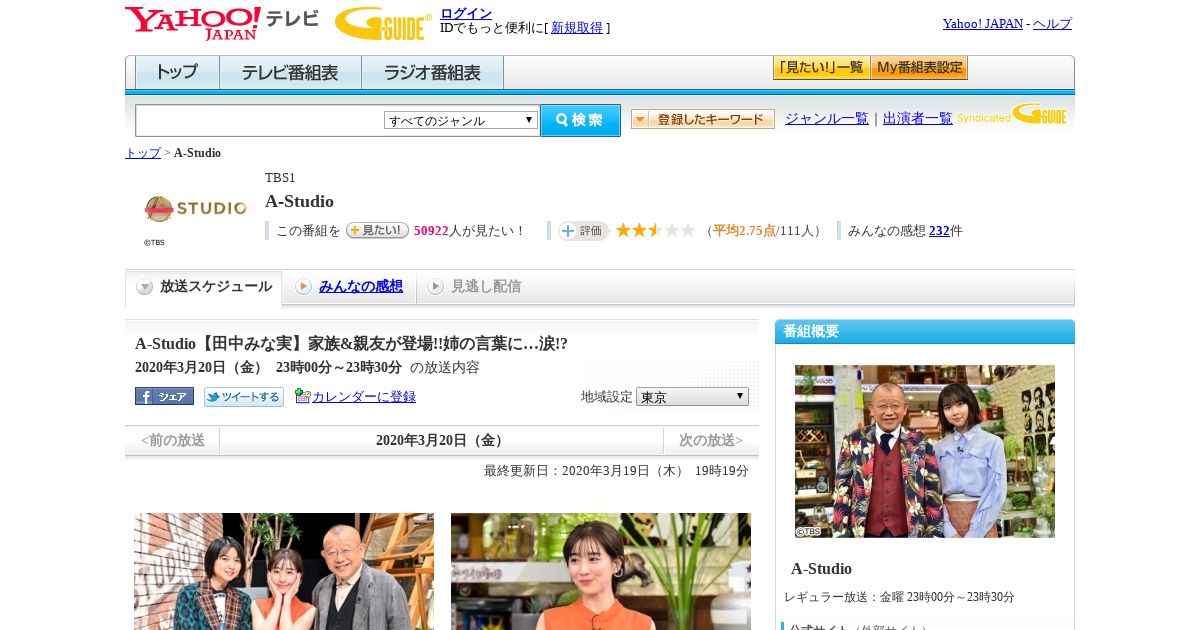Click the episode title 田中みな実 heading
This screenshot has width=1200, height=630.
click(x=351, y=344)
